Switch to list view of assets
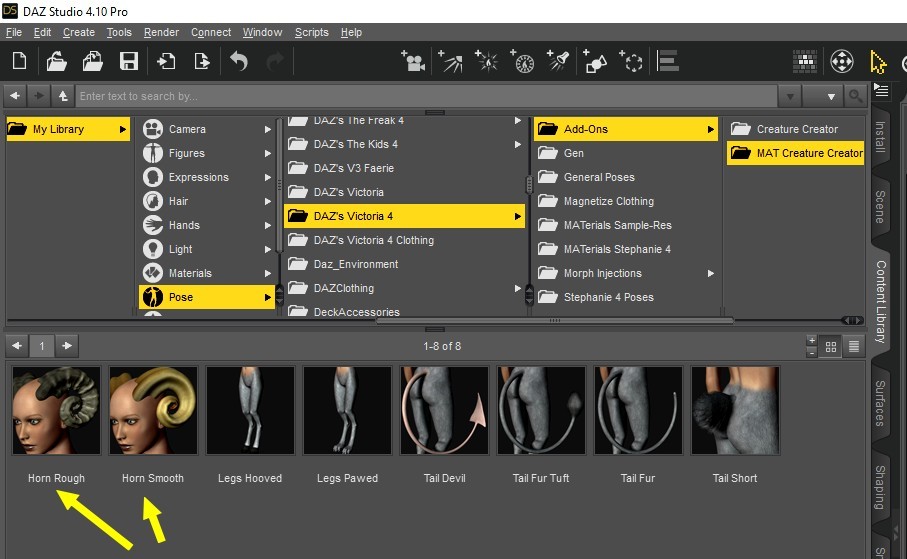Viewport: 907px width, 559px height. [854, 347]
